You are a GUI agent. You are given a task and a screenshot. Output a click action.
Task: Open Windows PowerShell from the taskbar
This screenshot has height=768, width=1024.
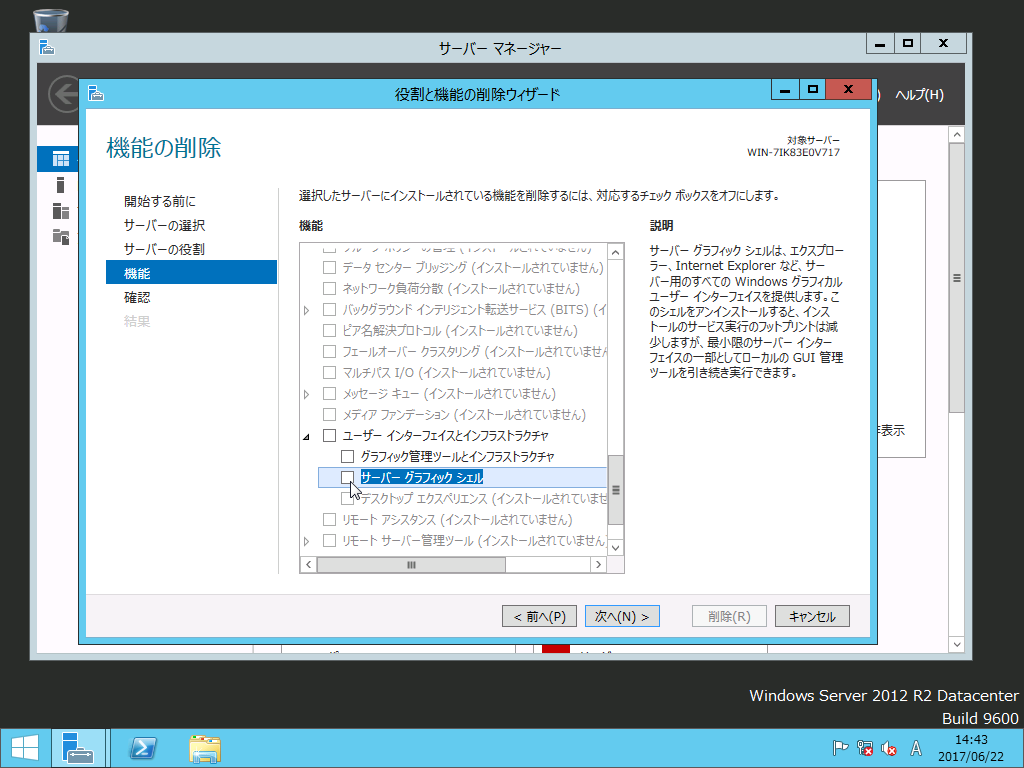coord(142,748)
